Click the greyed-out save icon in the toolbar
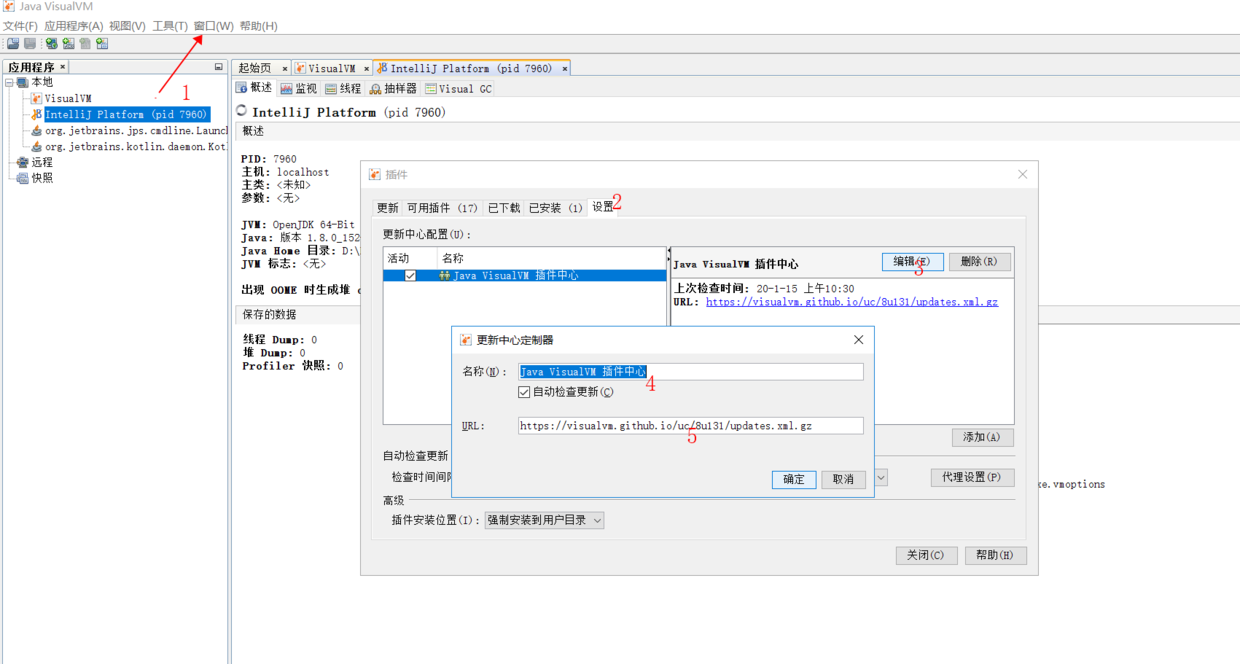Screen dimensions: 1240x664 pos(30,43)
